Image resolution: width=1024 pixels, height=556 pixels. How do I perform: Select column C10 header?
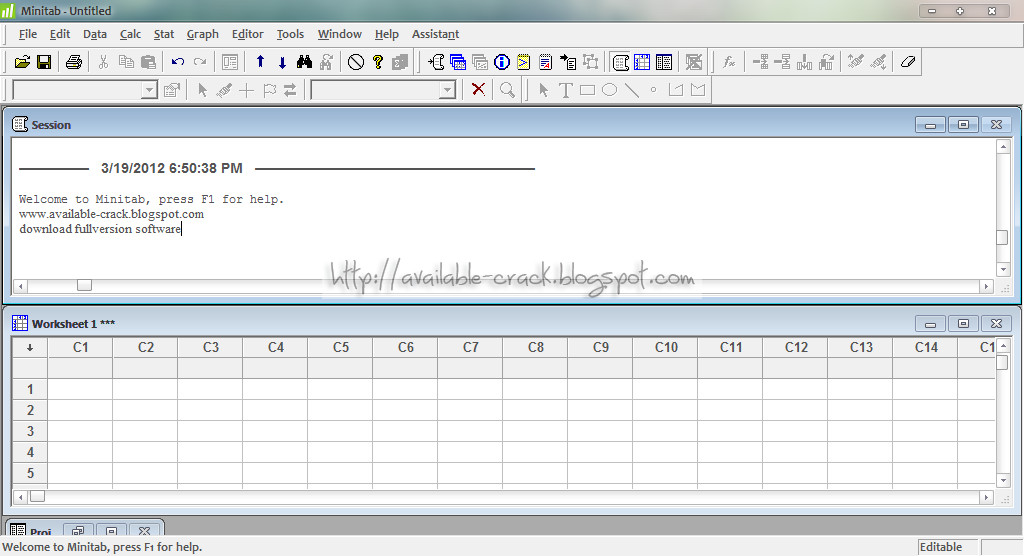[665, 348]
